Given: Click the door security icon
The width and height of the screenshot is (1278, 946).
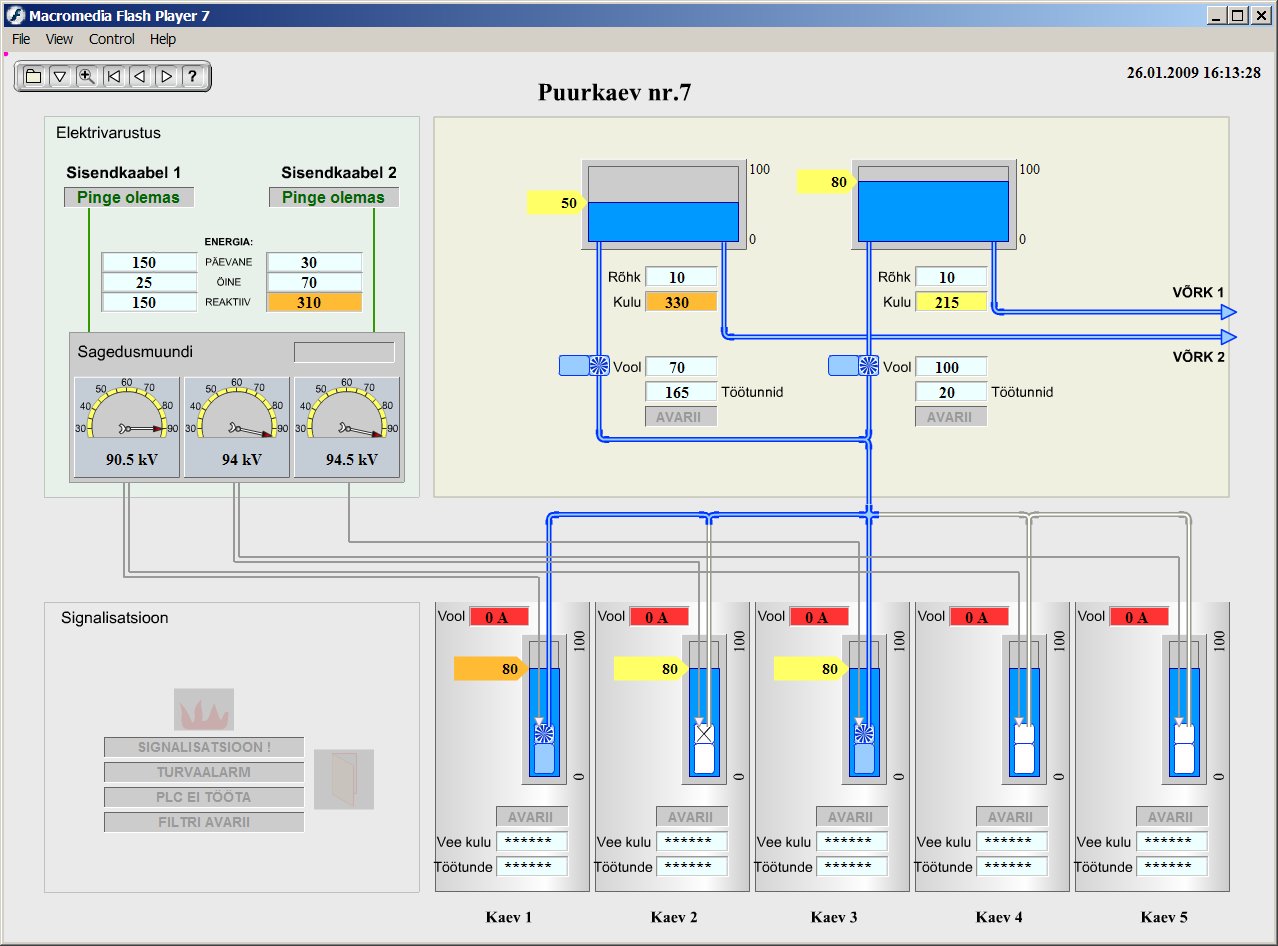Looking at the screenshot, I should tap(344, 779).
